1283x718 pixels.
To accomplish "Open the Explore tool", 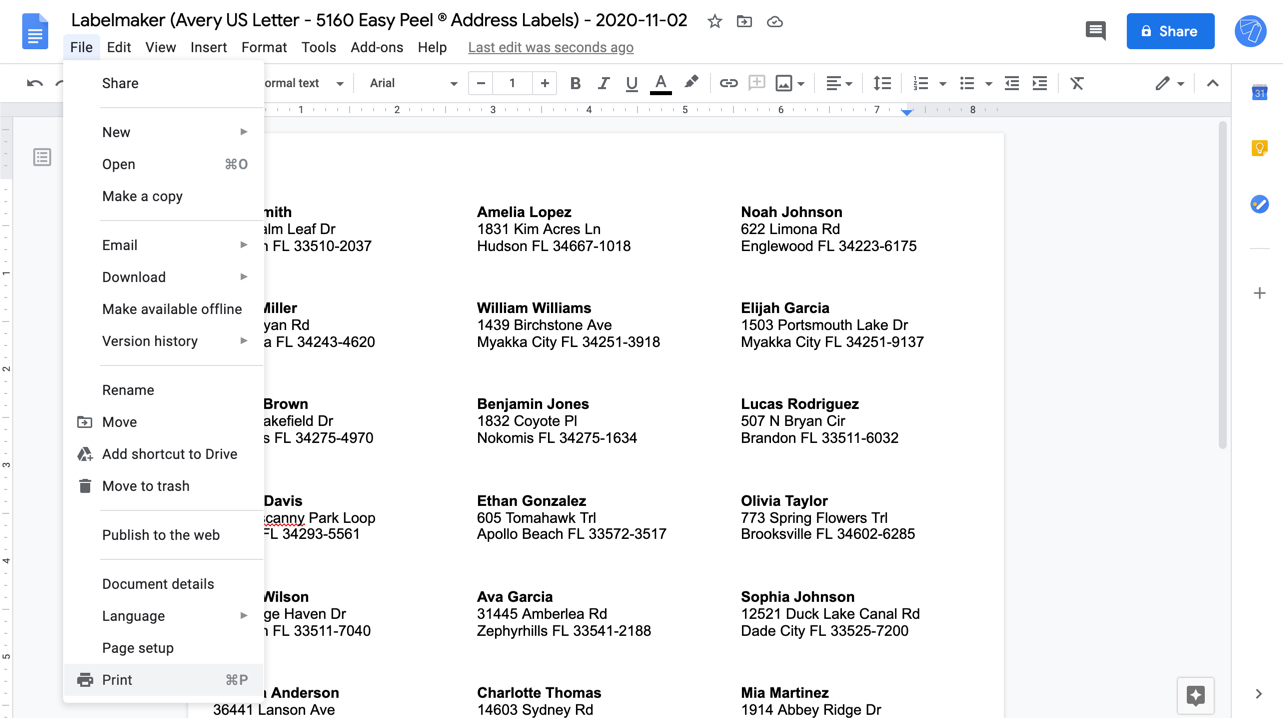I will tap(1195, 693).
